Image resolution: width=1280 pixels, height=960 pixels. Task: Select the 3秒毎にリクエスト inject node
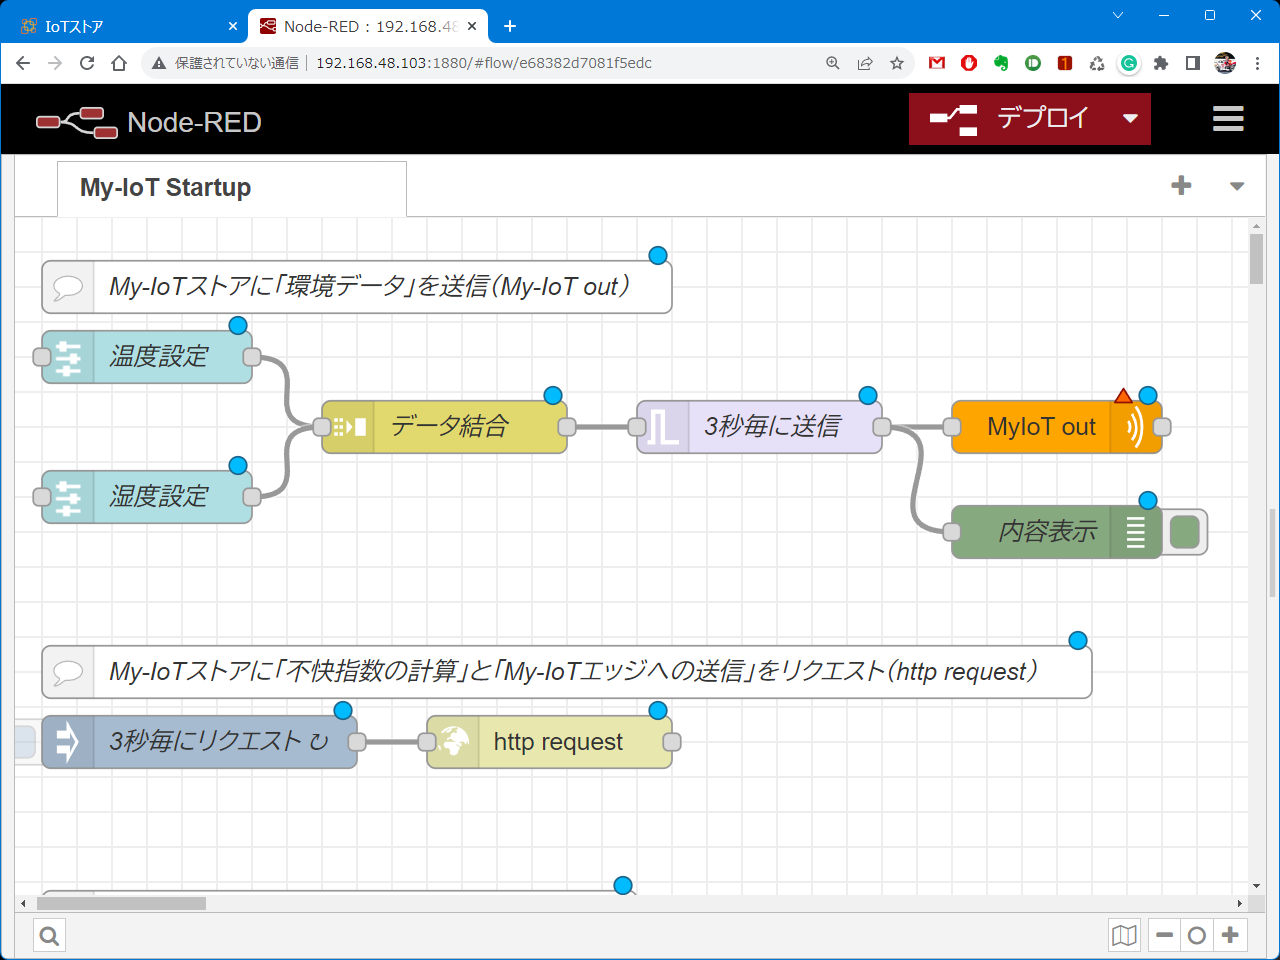click(x=199, y=742)
